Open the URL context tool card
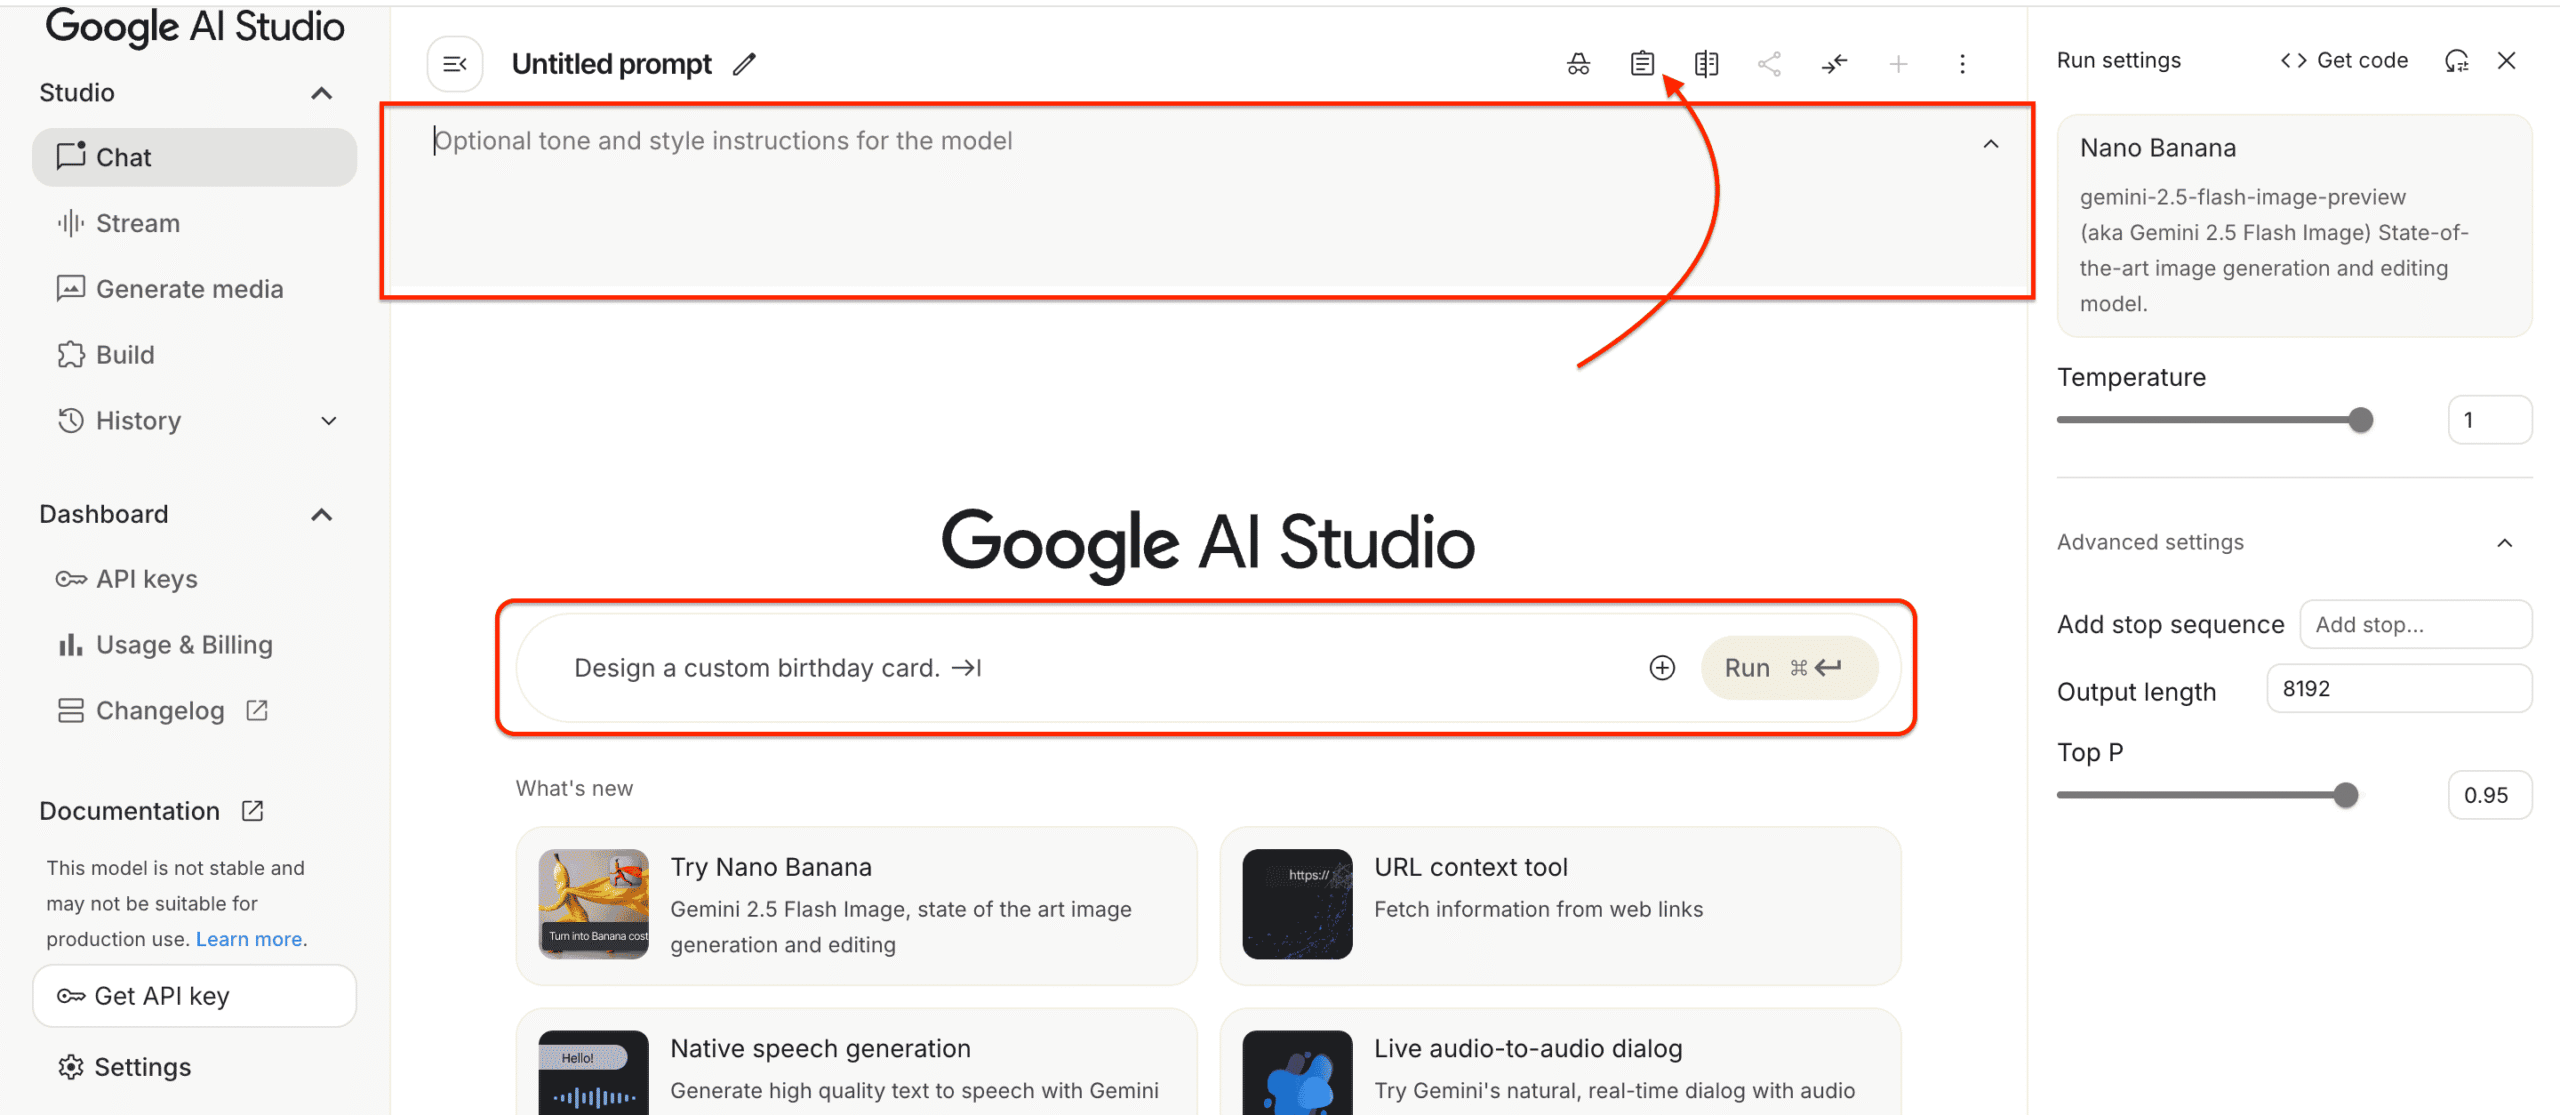Viewport: 2560px width, 1115px height. [x=1560, y=905]
